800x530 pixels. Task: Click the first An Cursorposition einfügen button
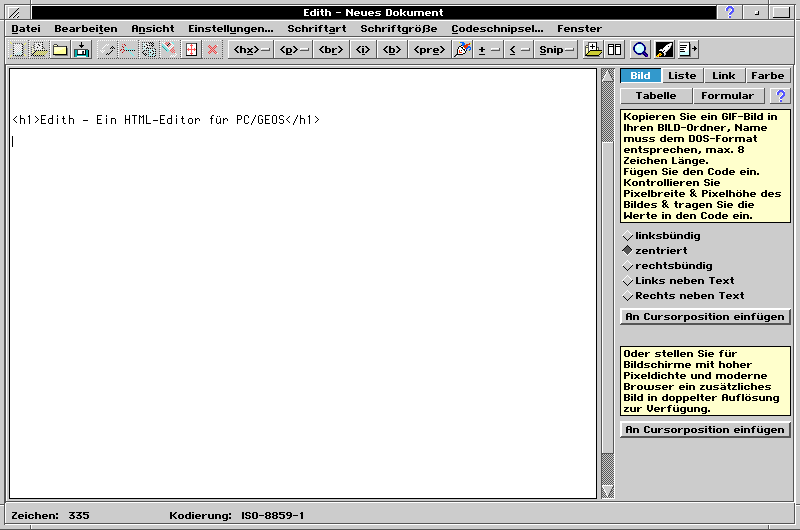pos(704,317)
